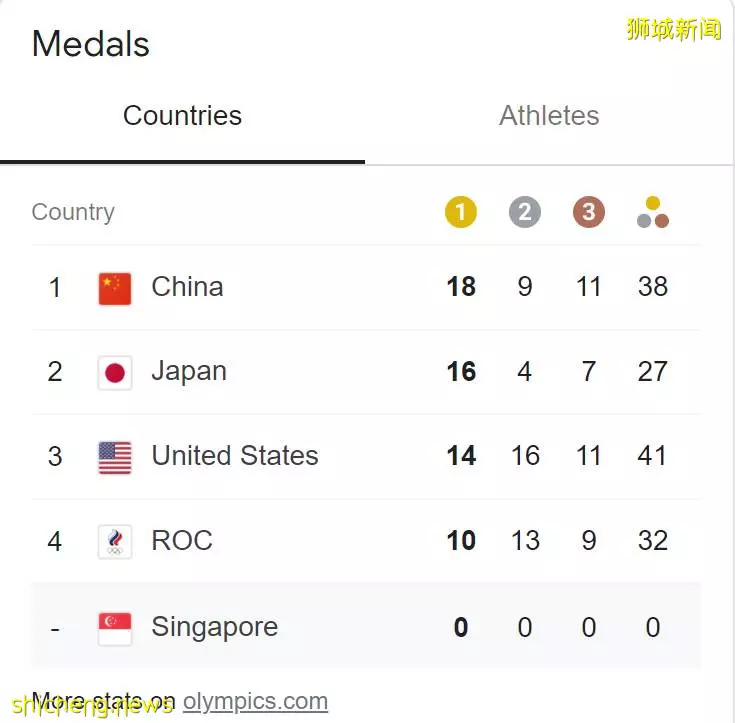Click the China flag icon
Screen dimensions: 735x723
tap(115, 288)
